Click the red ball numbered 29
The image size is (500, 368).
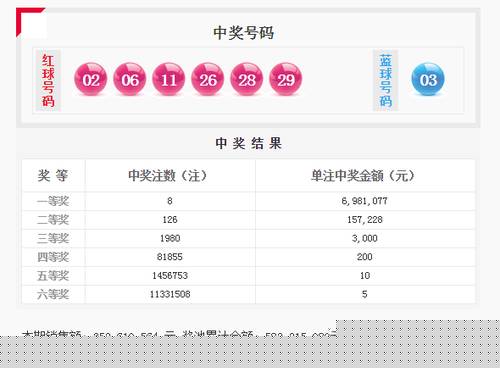click(x=286, y=79)
